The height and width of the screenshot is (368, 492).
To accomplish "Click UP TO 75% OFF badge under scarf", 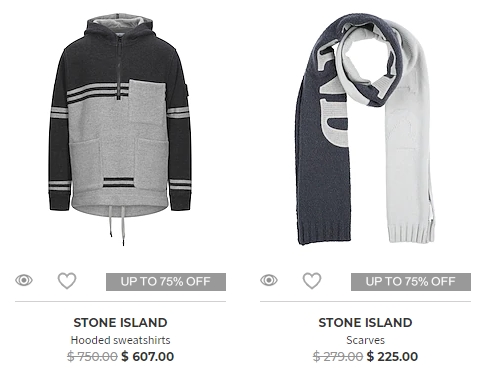I will [x=411, y=282].
